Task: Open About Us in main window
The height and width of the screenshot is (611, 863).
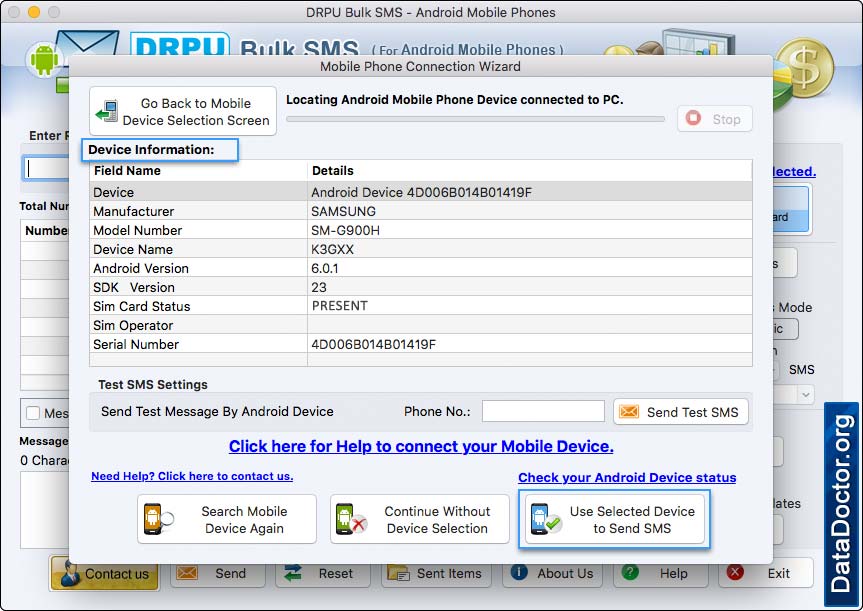Action: (552, 574)
